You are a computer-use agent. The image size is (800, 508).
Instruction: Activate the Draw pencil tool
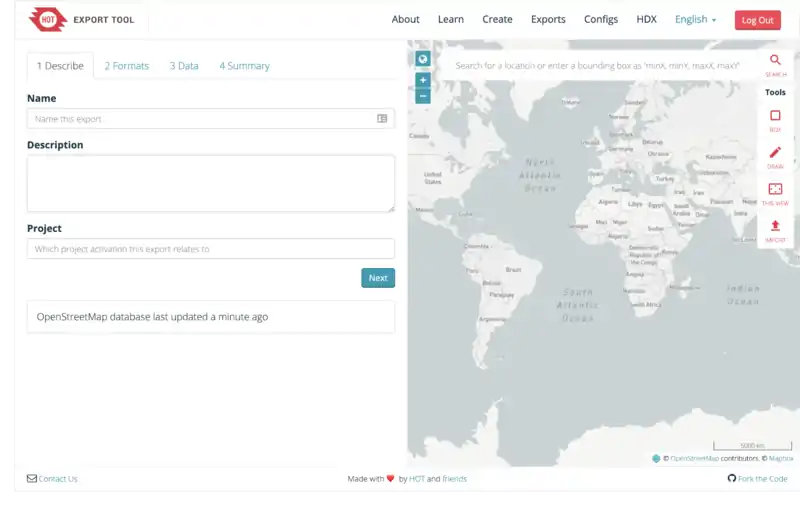(775, 153)
